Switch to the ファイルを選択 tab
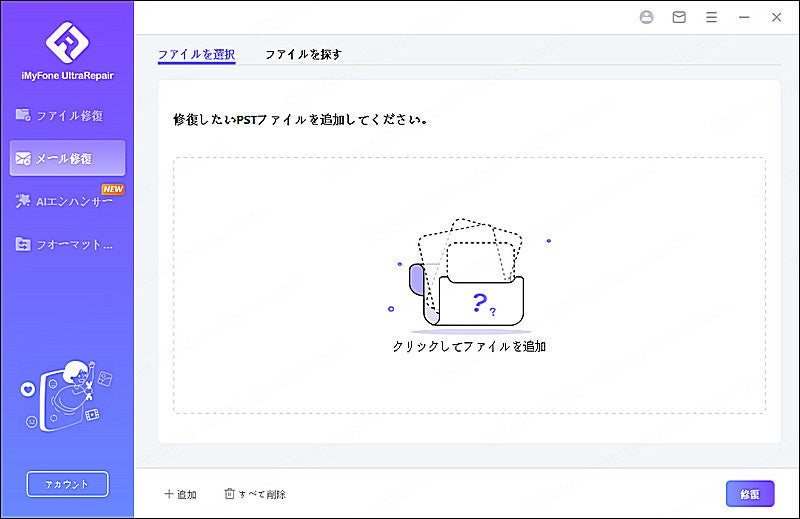This screenshot has width=800, height=519. coord(196,54)
